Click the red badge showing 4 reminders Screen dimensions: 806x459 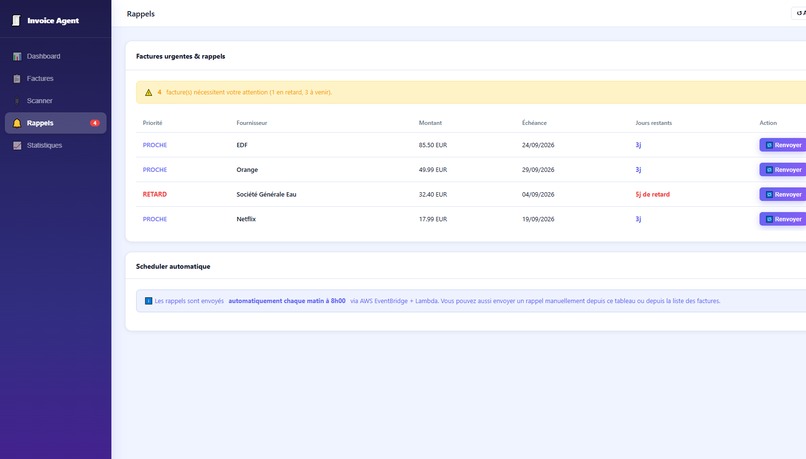[x=95, y=123]
